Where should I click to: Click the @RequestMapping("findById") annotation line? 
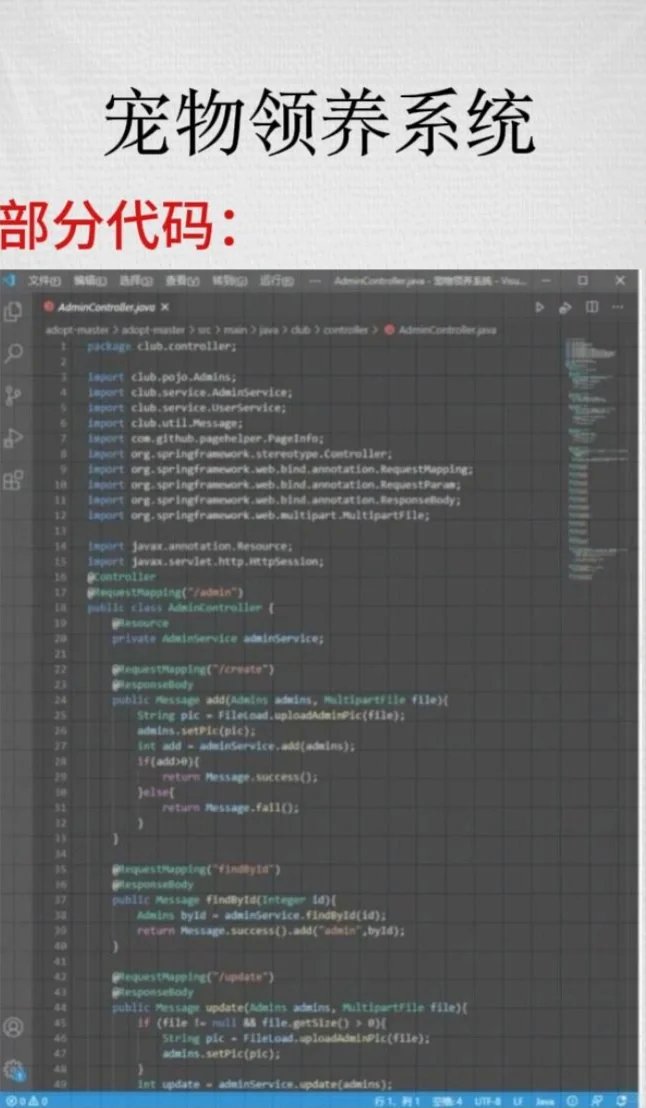point(196,869)
